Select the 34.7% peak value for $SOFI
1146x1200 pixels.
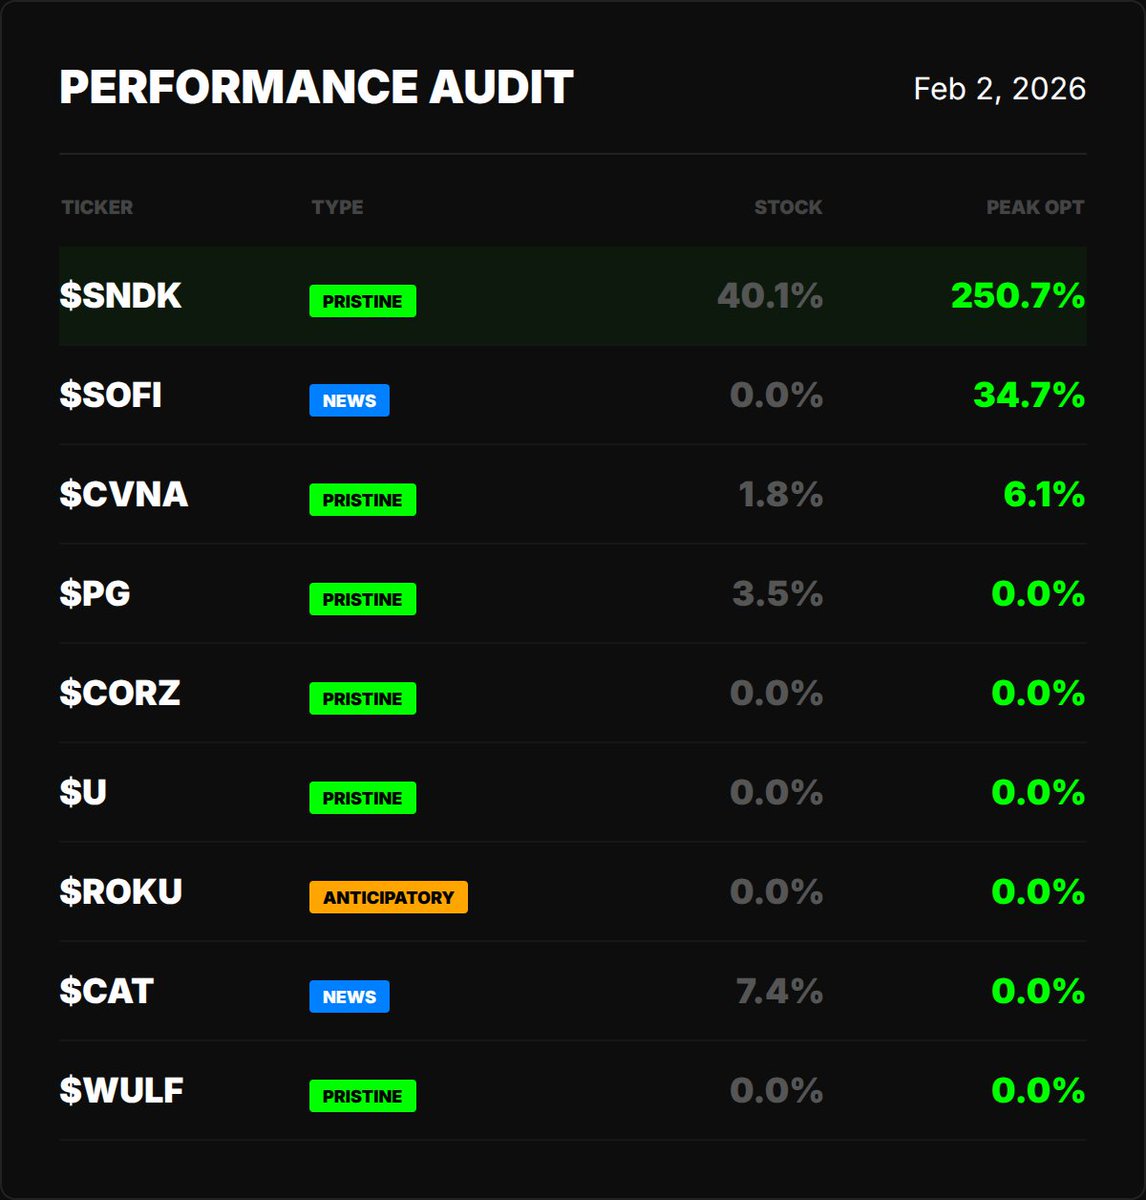coord(1029,395)
